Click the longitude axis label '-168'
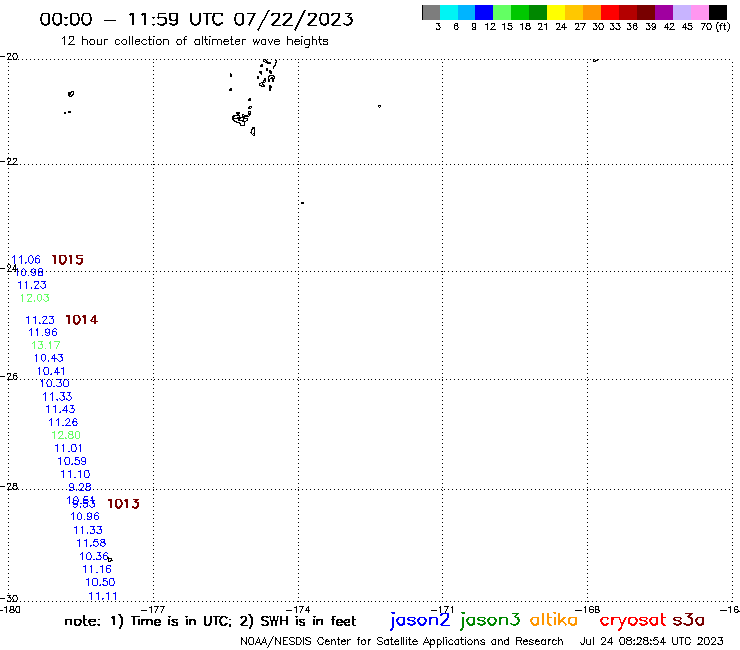 588,609
